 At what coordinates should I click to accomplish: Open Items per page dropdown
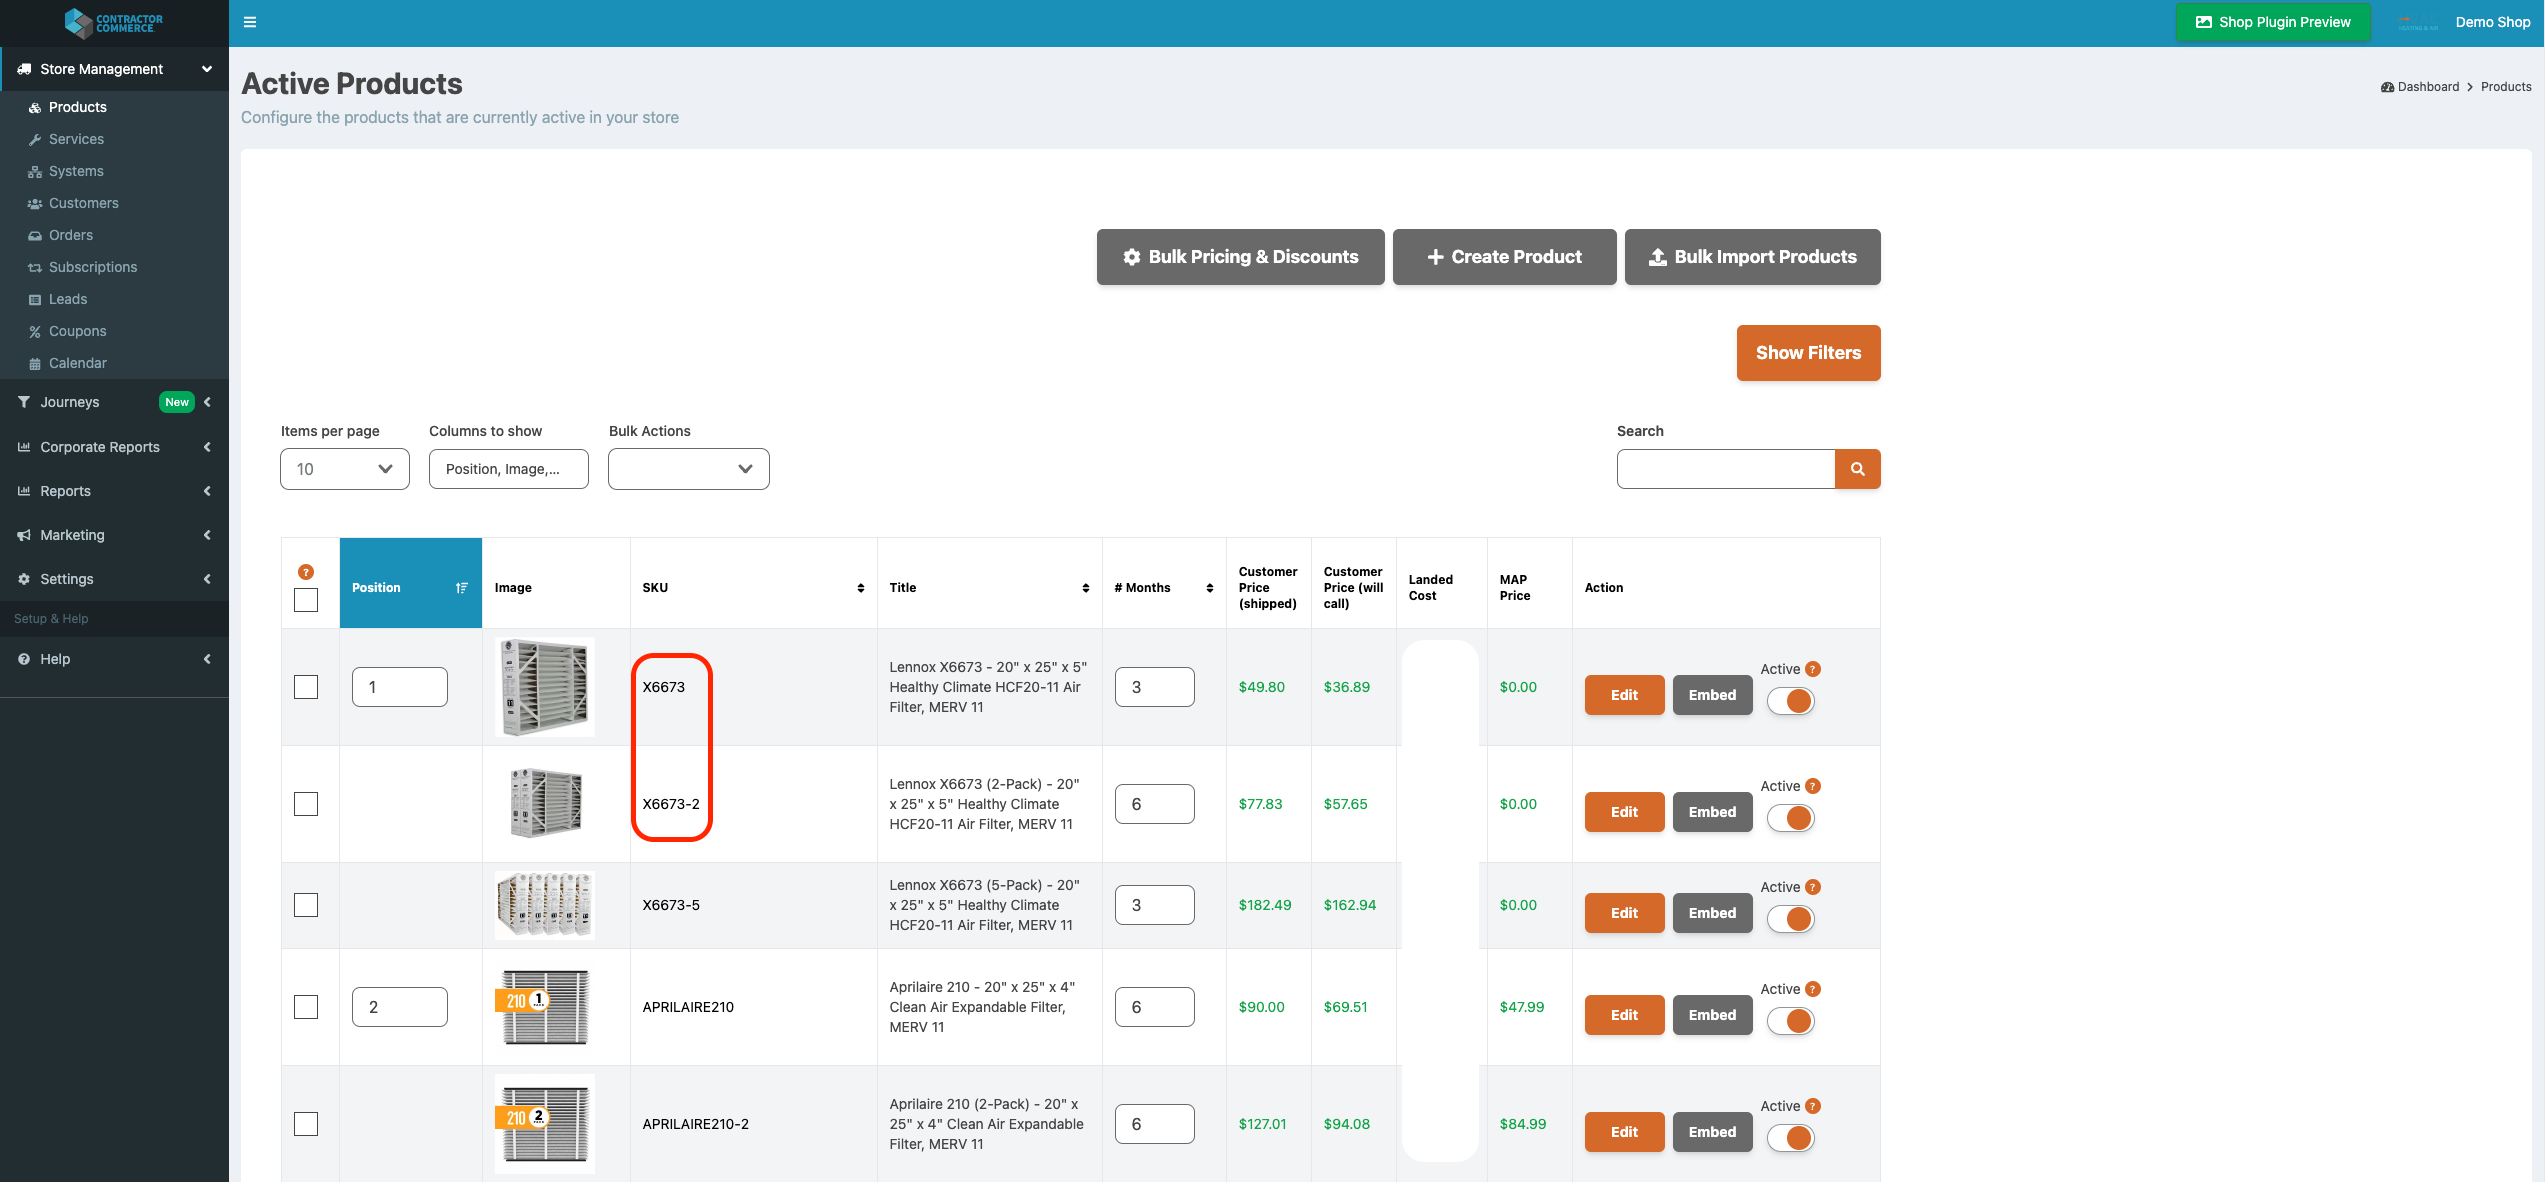pyautogui.click(x=345, y=469)
